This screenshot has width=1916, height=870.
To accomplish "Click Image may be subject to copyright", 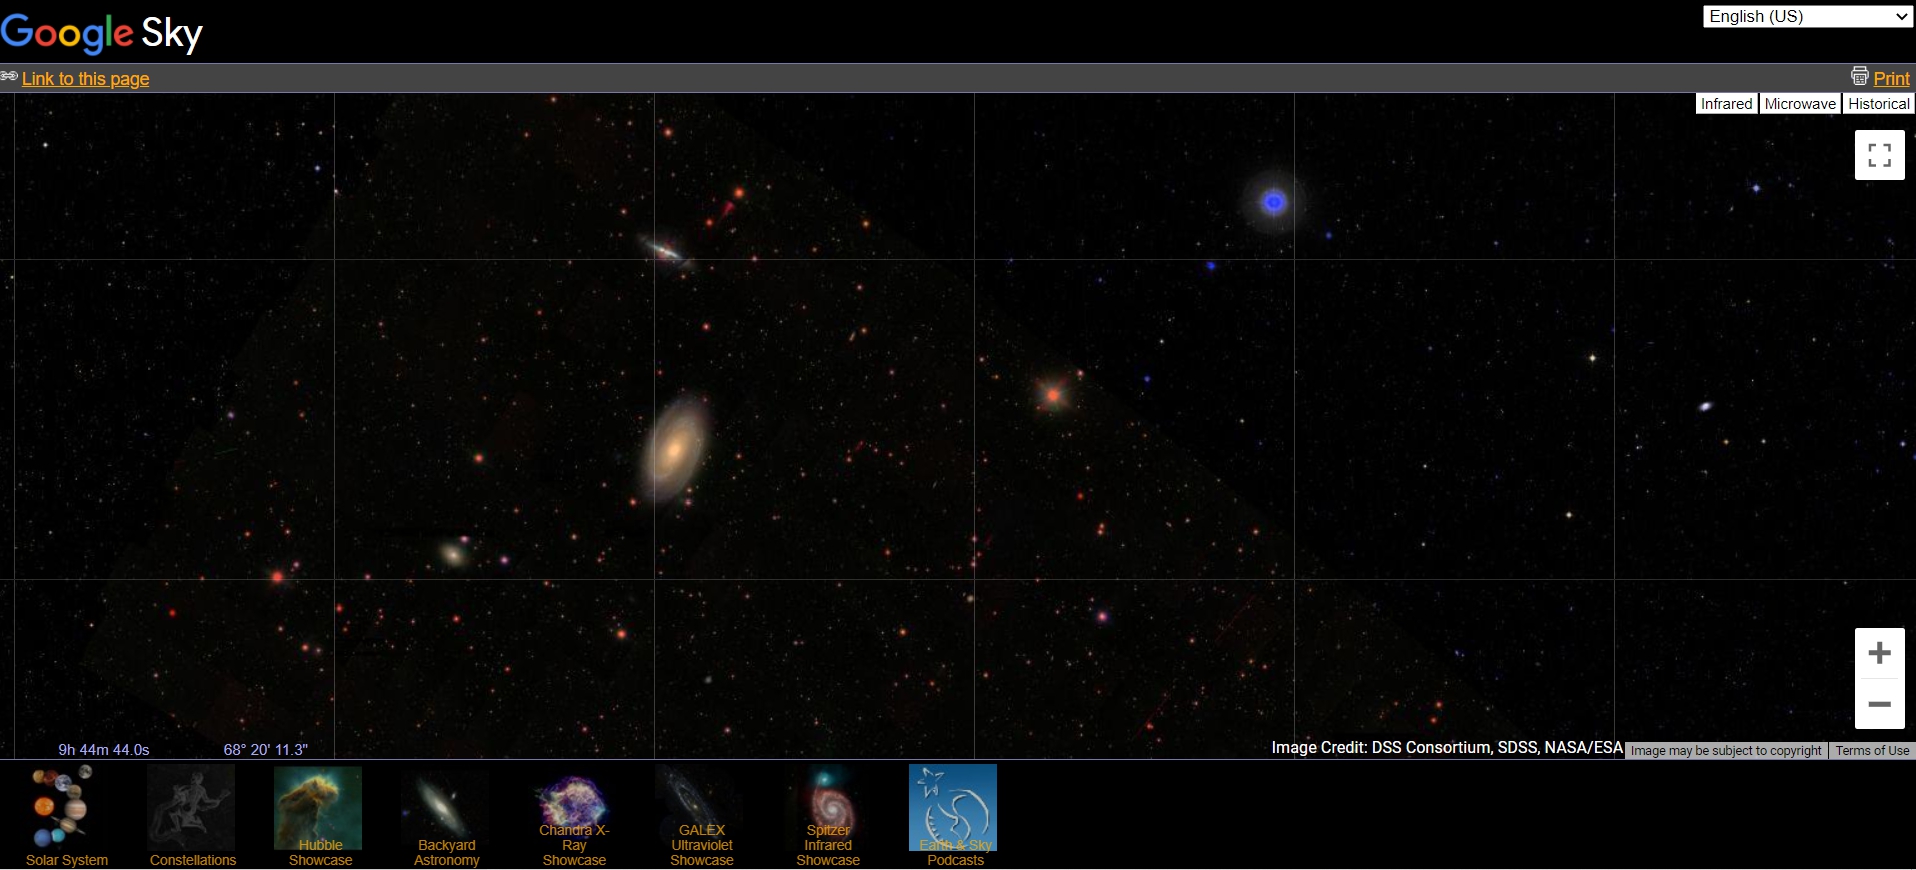I will pos(1726,751).
